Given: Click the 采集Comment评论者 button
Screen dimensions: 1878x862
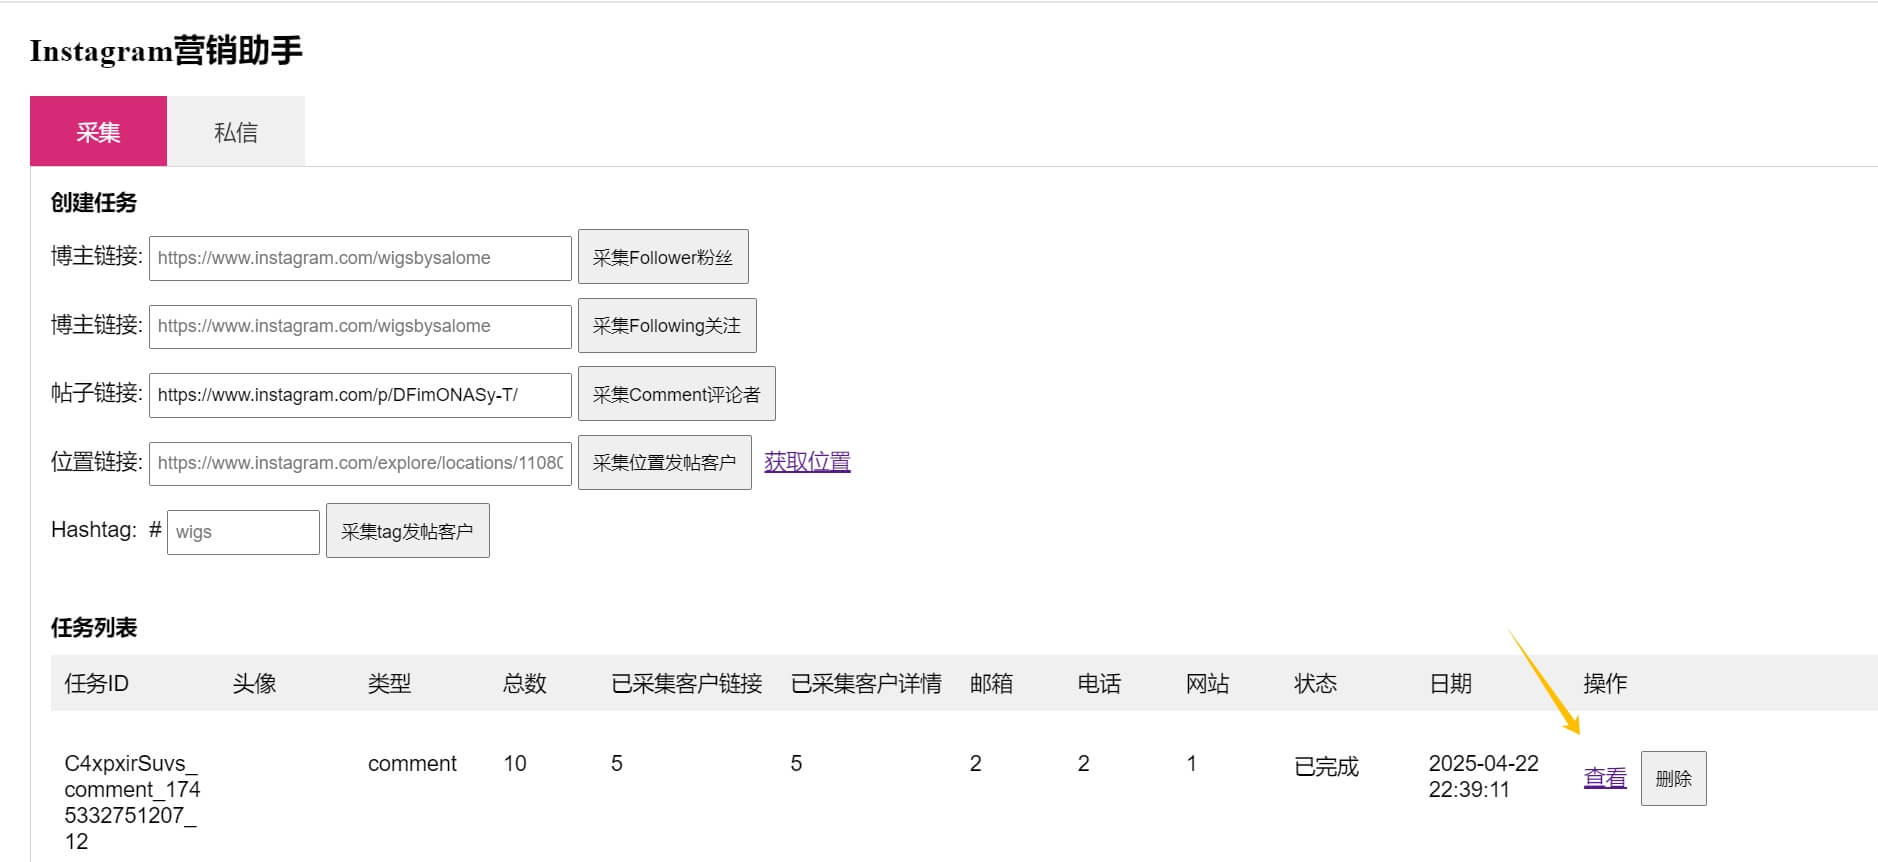Looking at the screenshot, I should pyautogui.click(x=677, y=394).
